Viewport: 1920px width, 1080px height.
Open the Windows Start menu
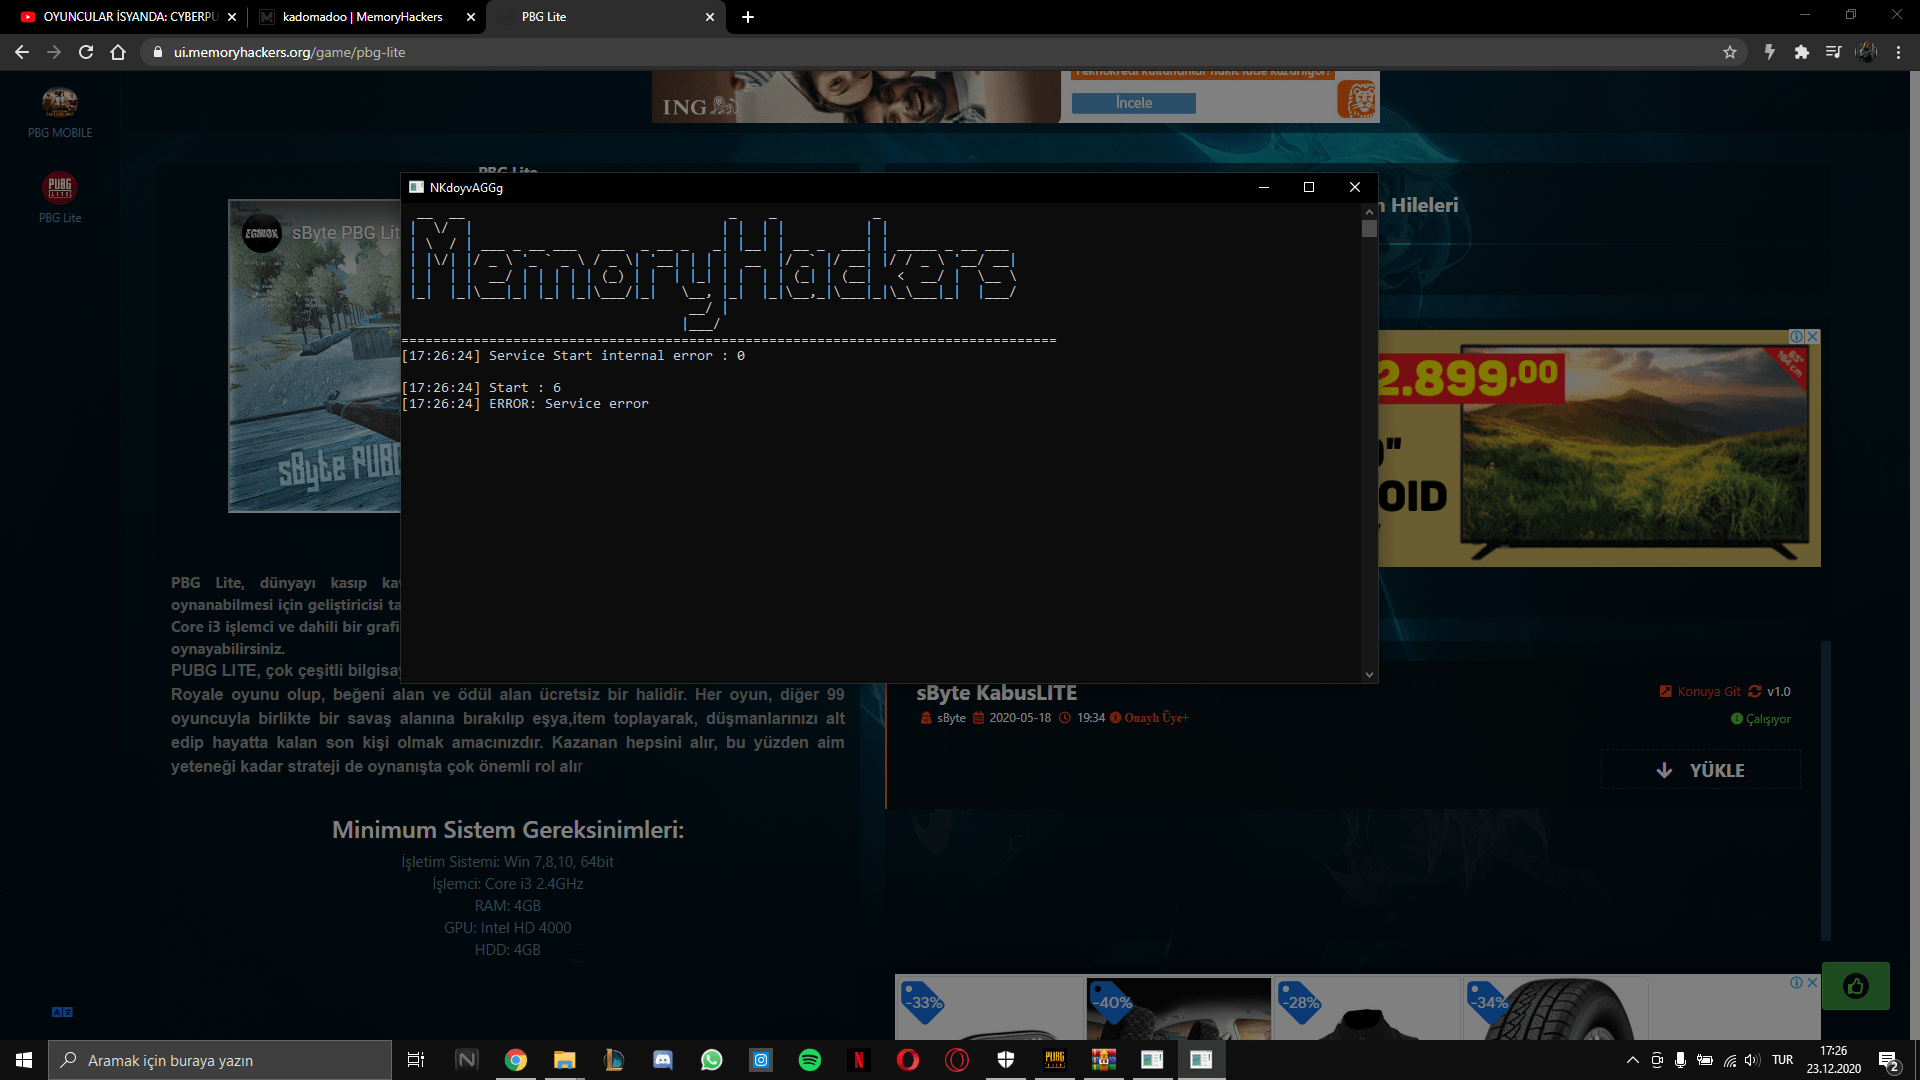[24, 1060]
